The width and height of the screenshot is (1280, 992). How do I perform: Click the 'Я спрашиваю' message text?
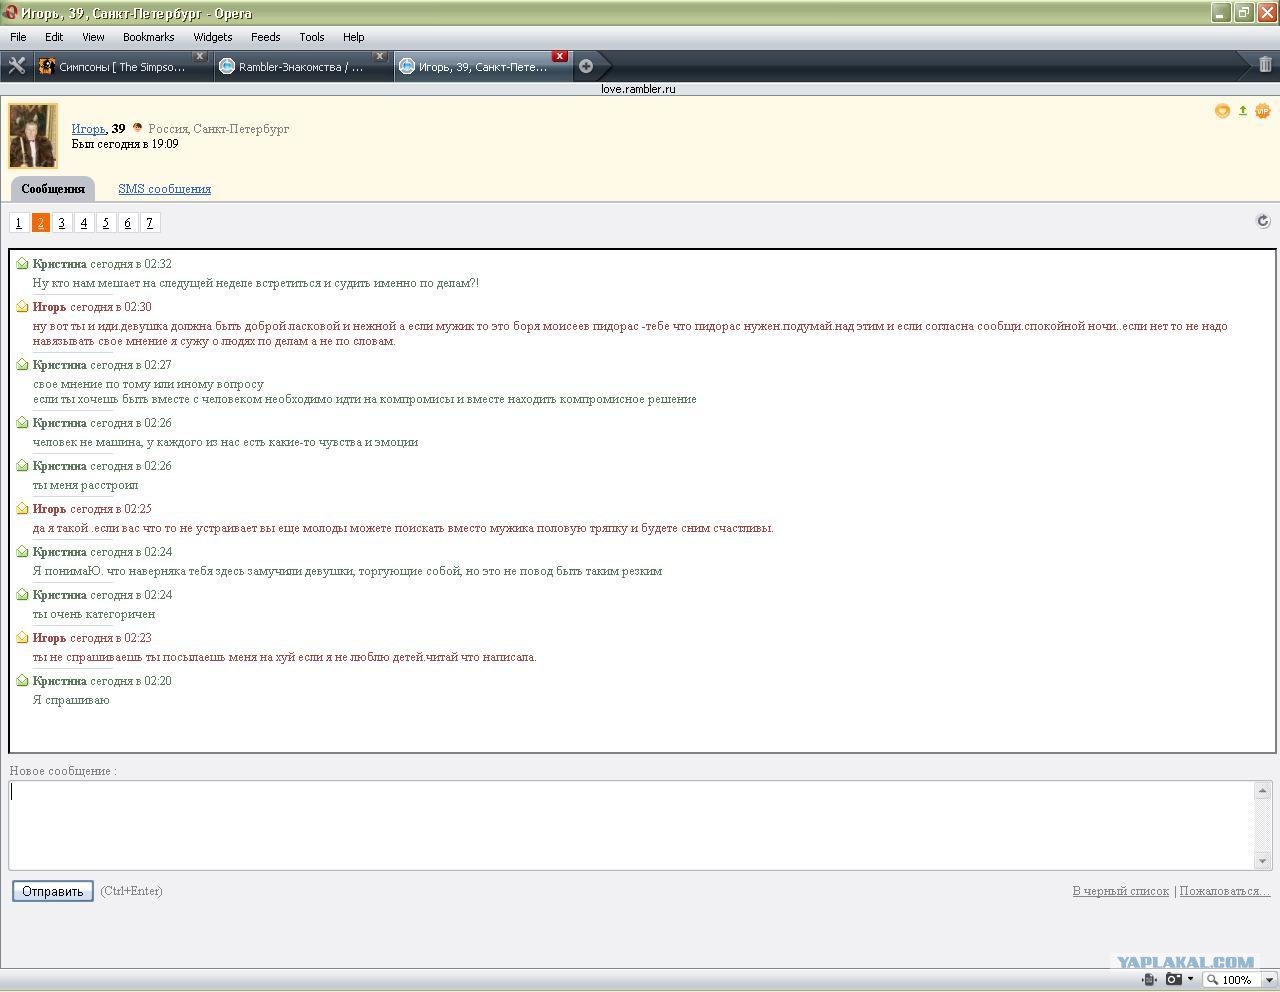pyautogui.click(x=71, y=700)
